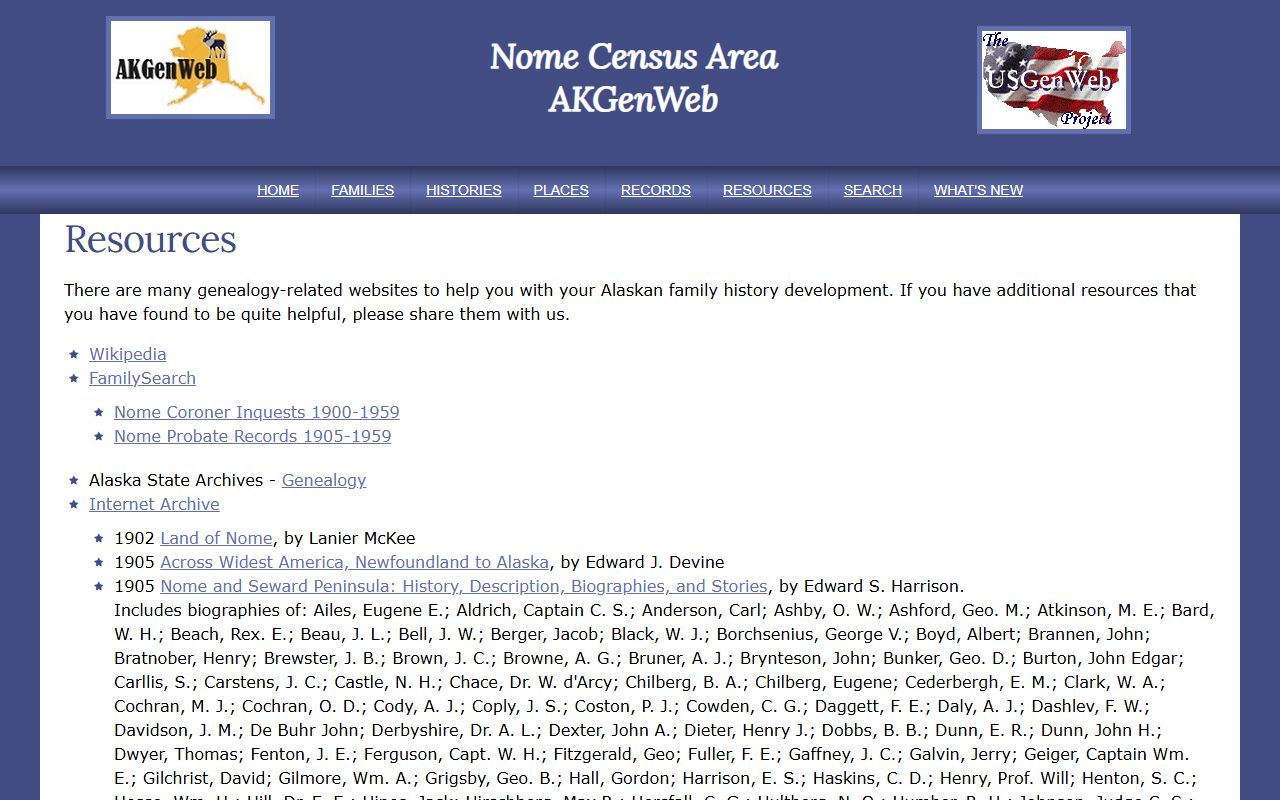Open Nome and Seward Peninsula history link
Image resolution: width=1280 pixels, height=800 pixels.
click(464, 586)
